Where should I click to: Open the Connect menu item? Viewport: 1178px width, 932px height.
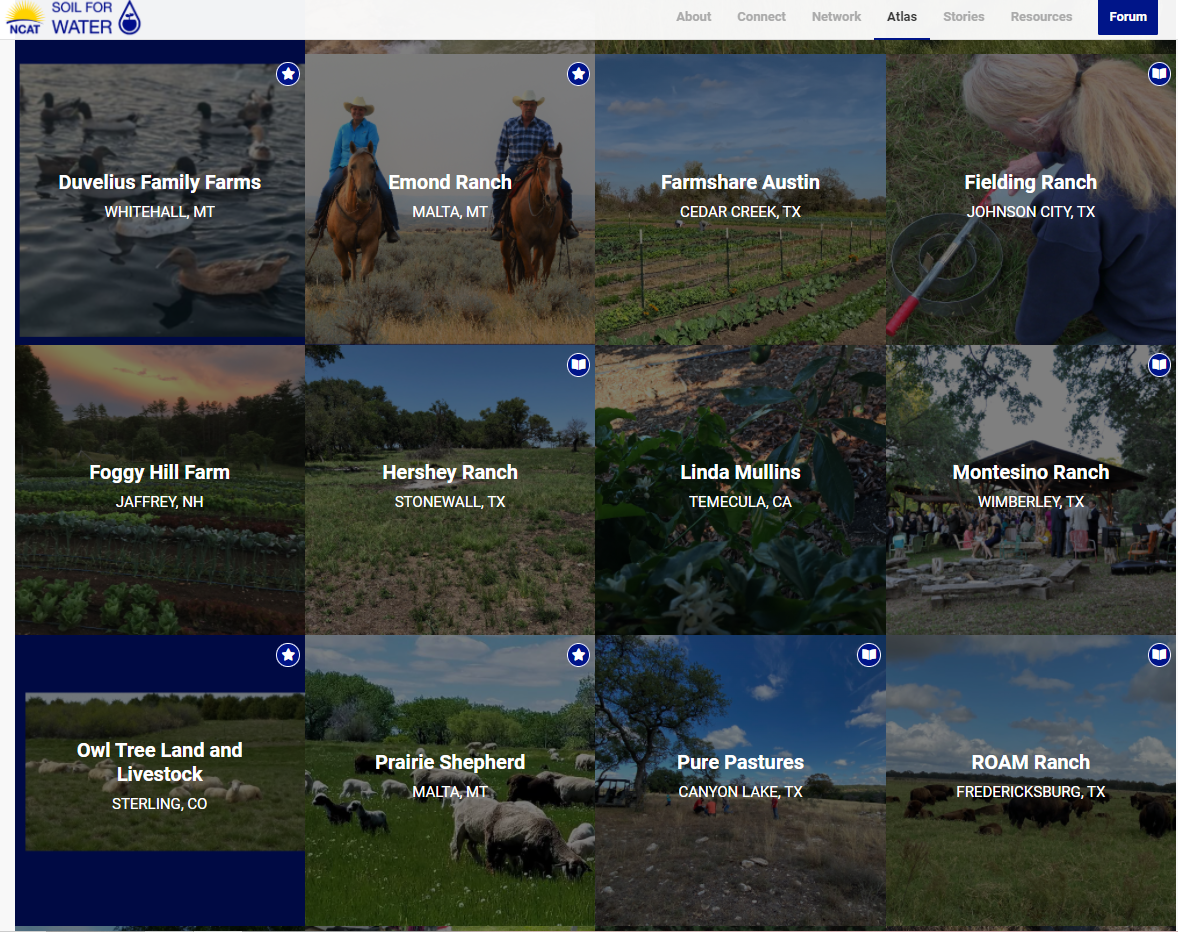click(x=761, y=17)
